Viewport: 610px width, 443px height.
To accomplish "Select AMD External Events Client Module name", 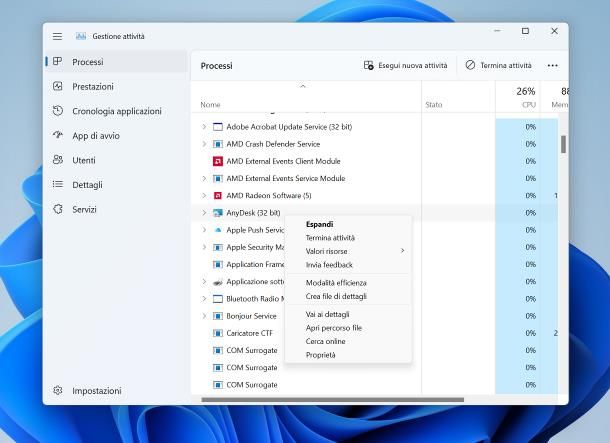I will click(283, 161).
